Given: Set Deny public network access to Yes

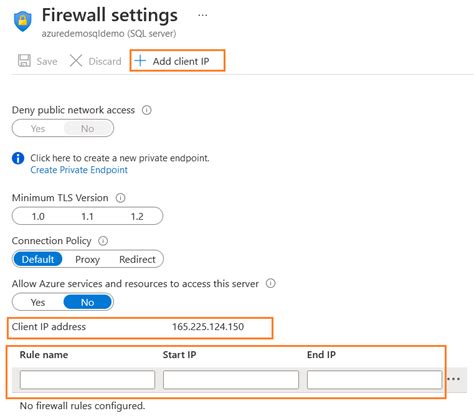Looking at the screenshot, I should click(x=38, y=129).
